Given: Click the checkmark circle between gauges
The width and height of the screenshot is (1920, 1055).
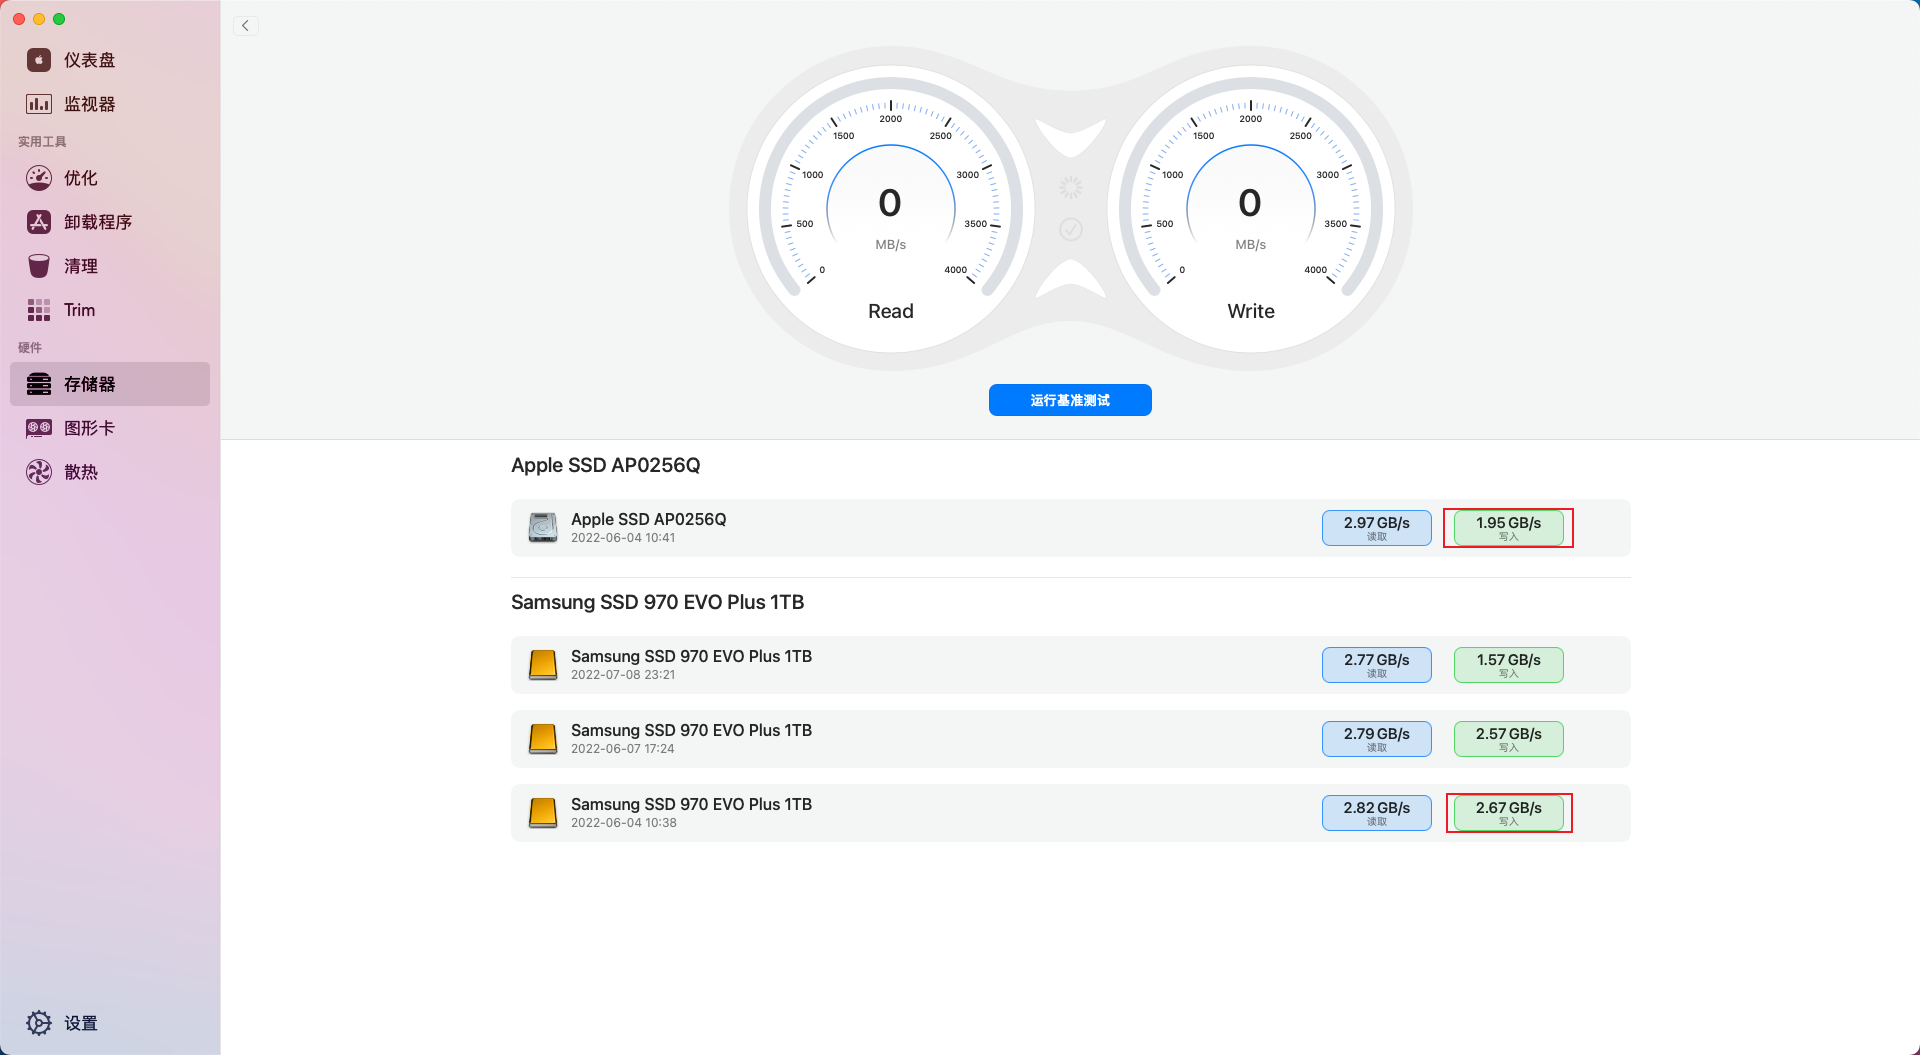Looking at the screenshot, I should click(1071, 230).
